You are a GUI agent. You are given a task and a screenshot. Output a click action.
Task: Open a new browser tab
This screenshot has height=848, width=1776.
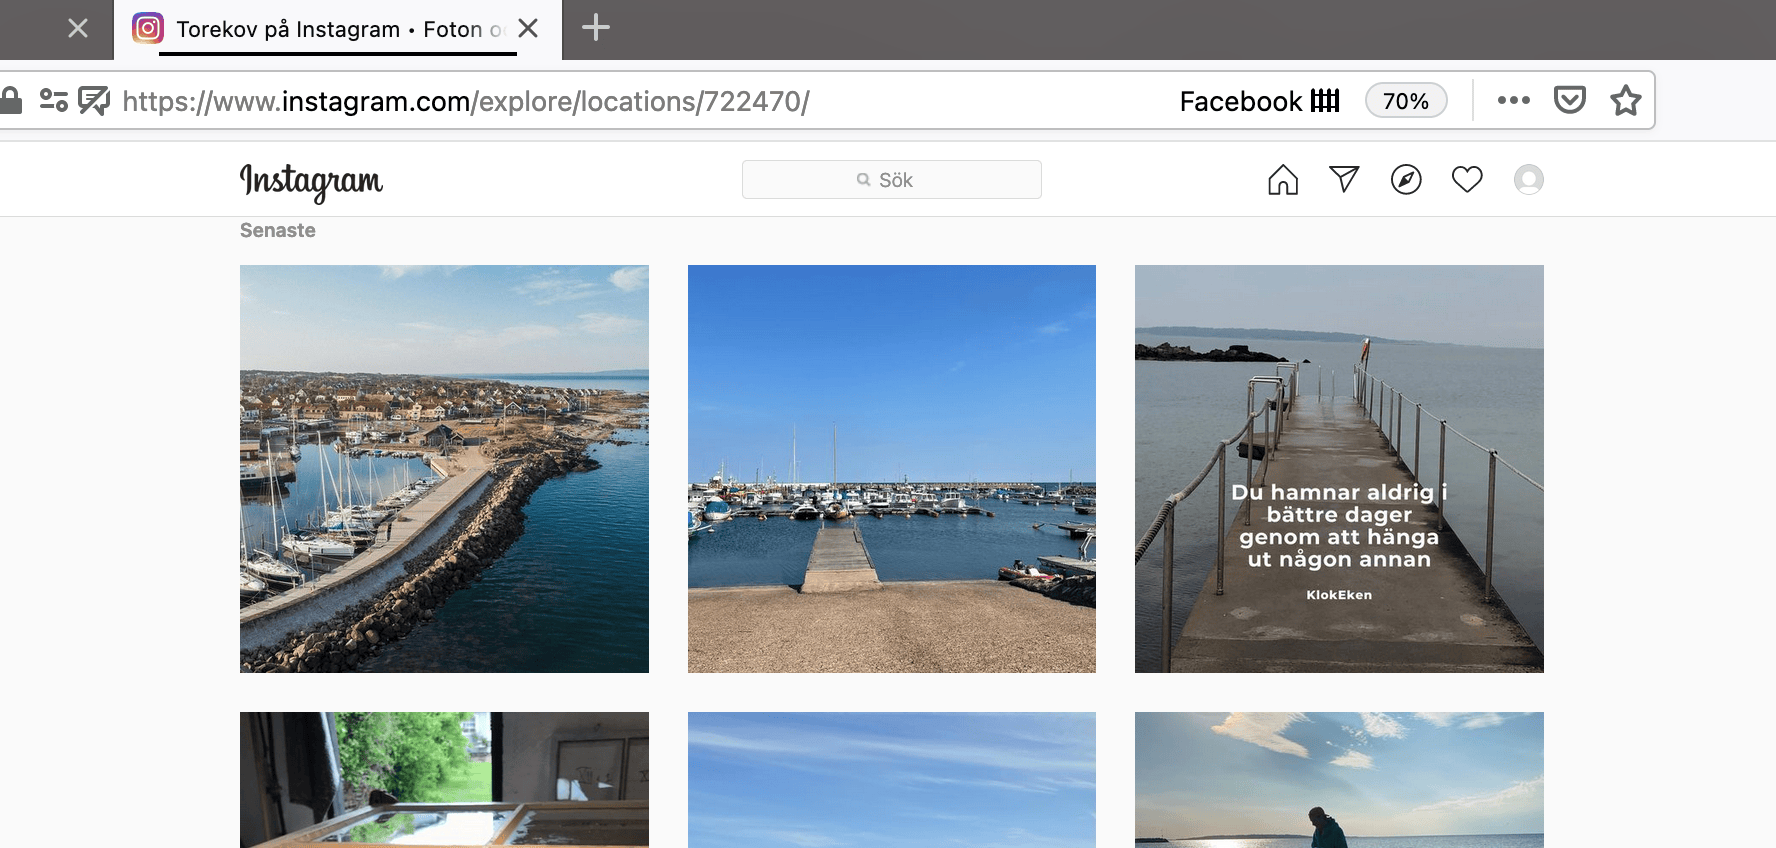point(595,28)
